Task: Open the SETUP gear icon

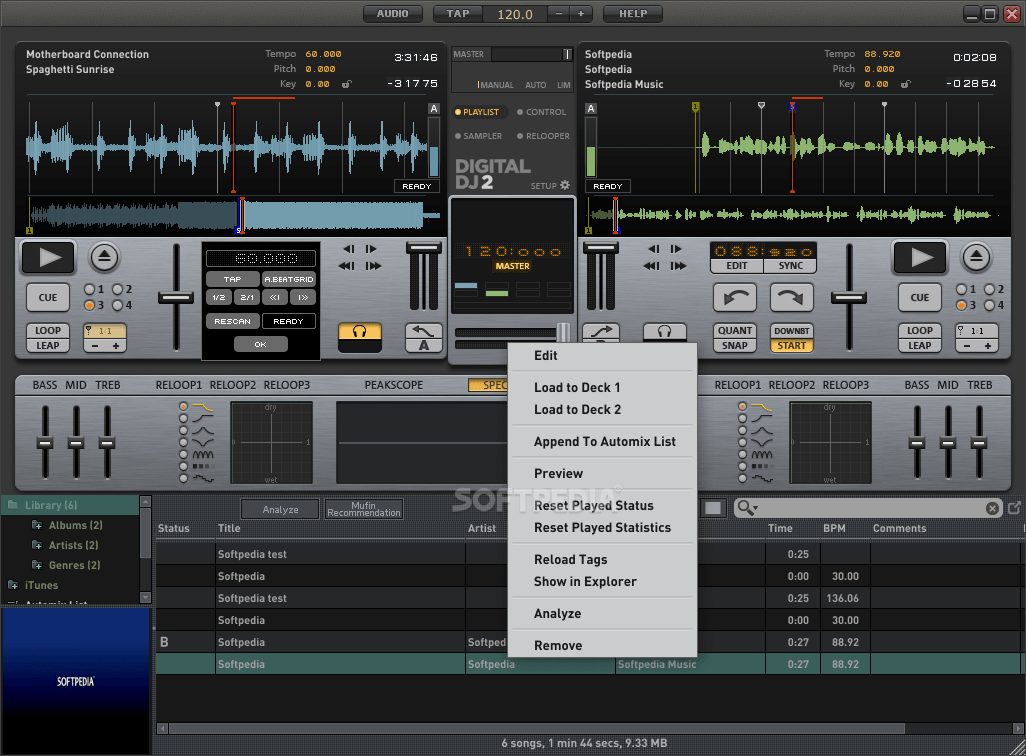Action: [x=563, y=186]
